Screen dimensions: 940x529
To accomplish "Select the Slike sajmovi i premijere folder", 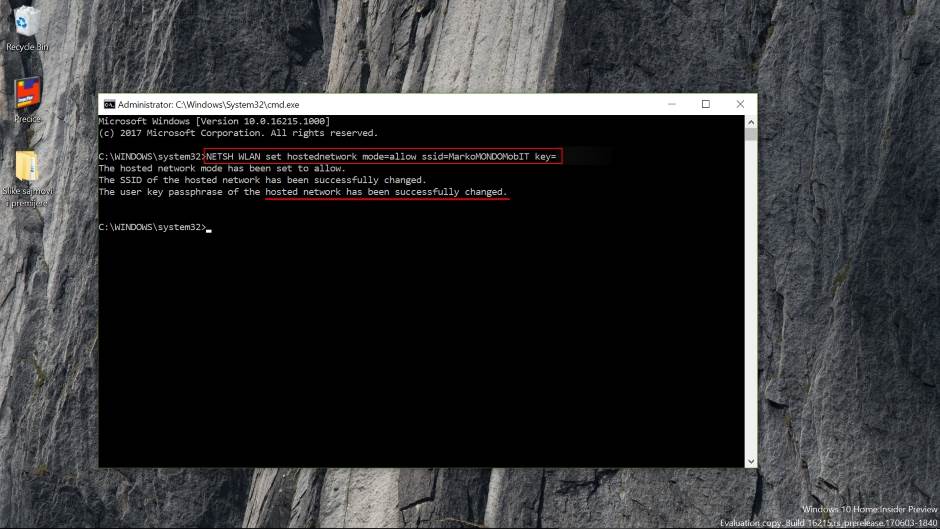I will pos(27,167).
